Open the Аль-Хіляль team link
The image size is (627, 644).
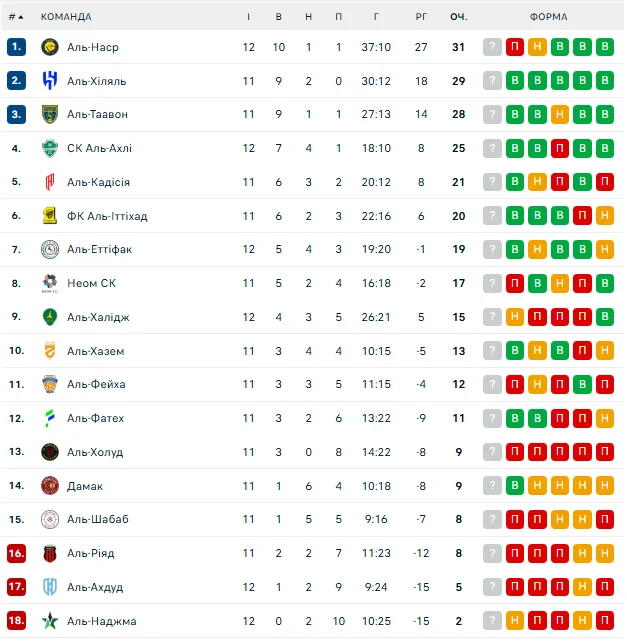(96, 81)
